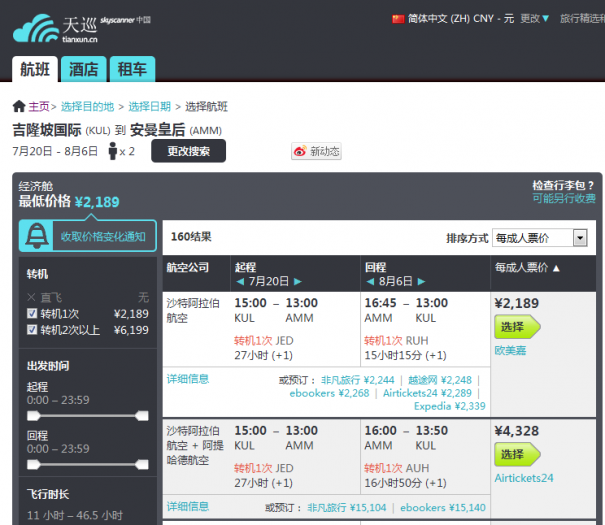Go to previous departure date arrow before 7月20日

click(x=240, y=281)
